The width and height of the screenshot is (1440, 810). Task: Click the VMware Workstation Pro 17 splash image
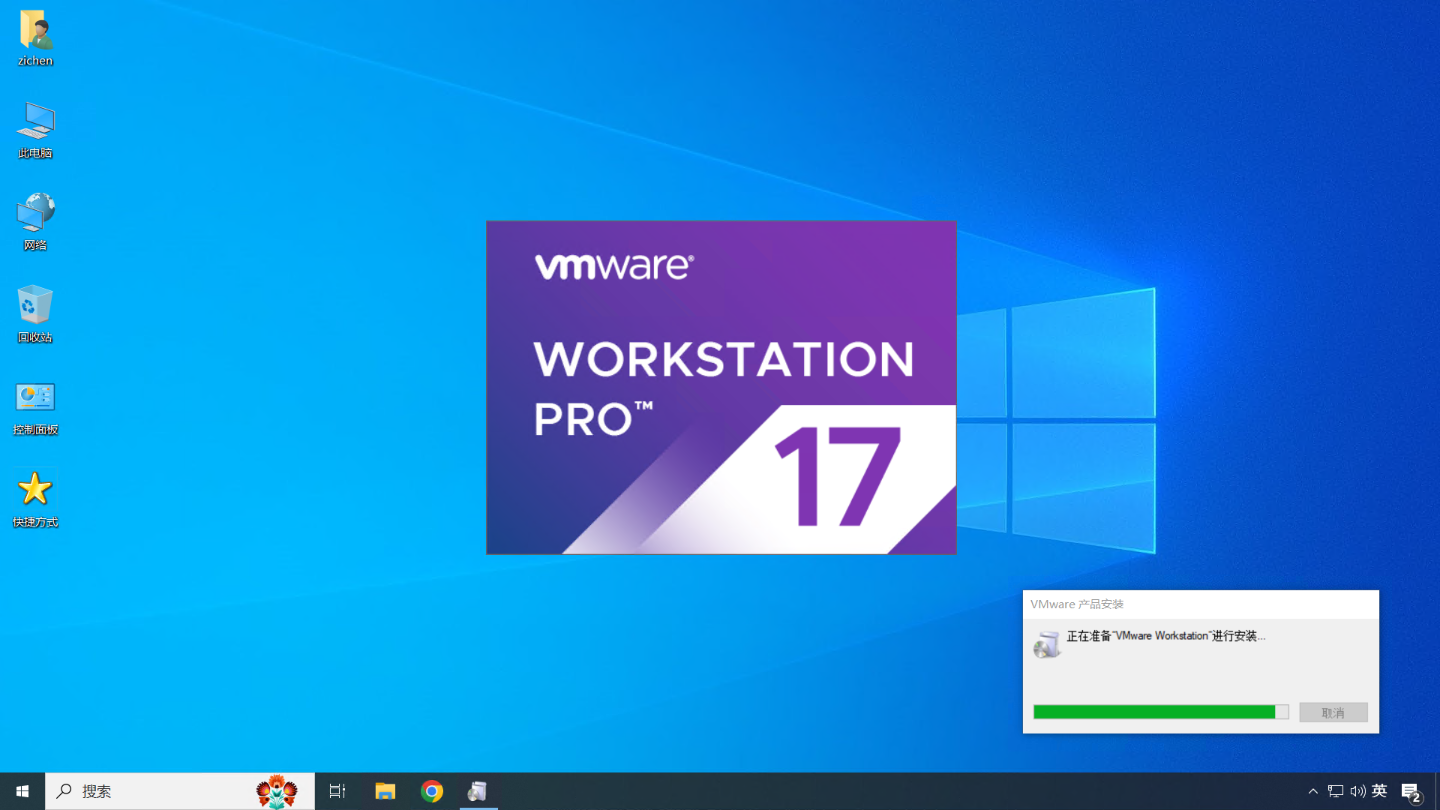click(721, 387)
